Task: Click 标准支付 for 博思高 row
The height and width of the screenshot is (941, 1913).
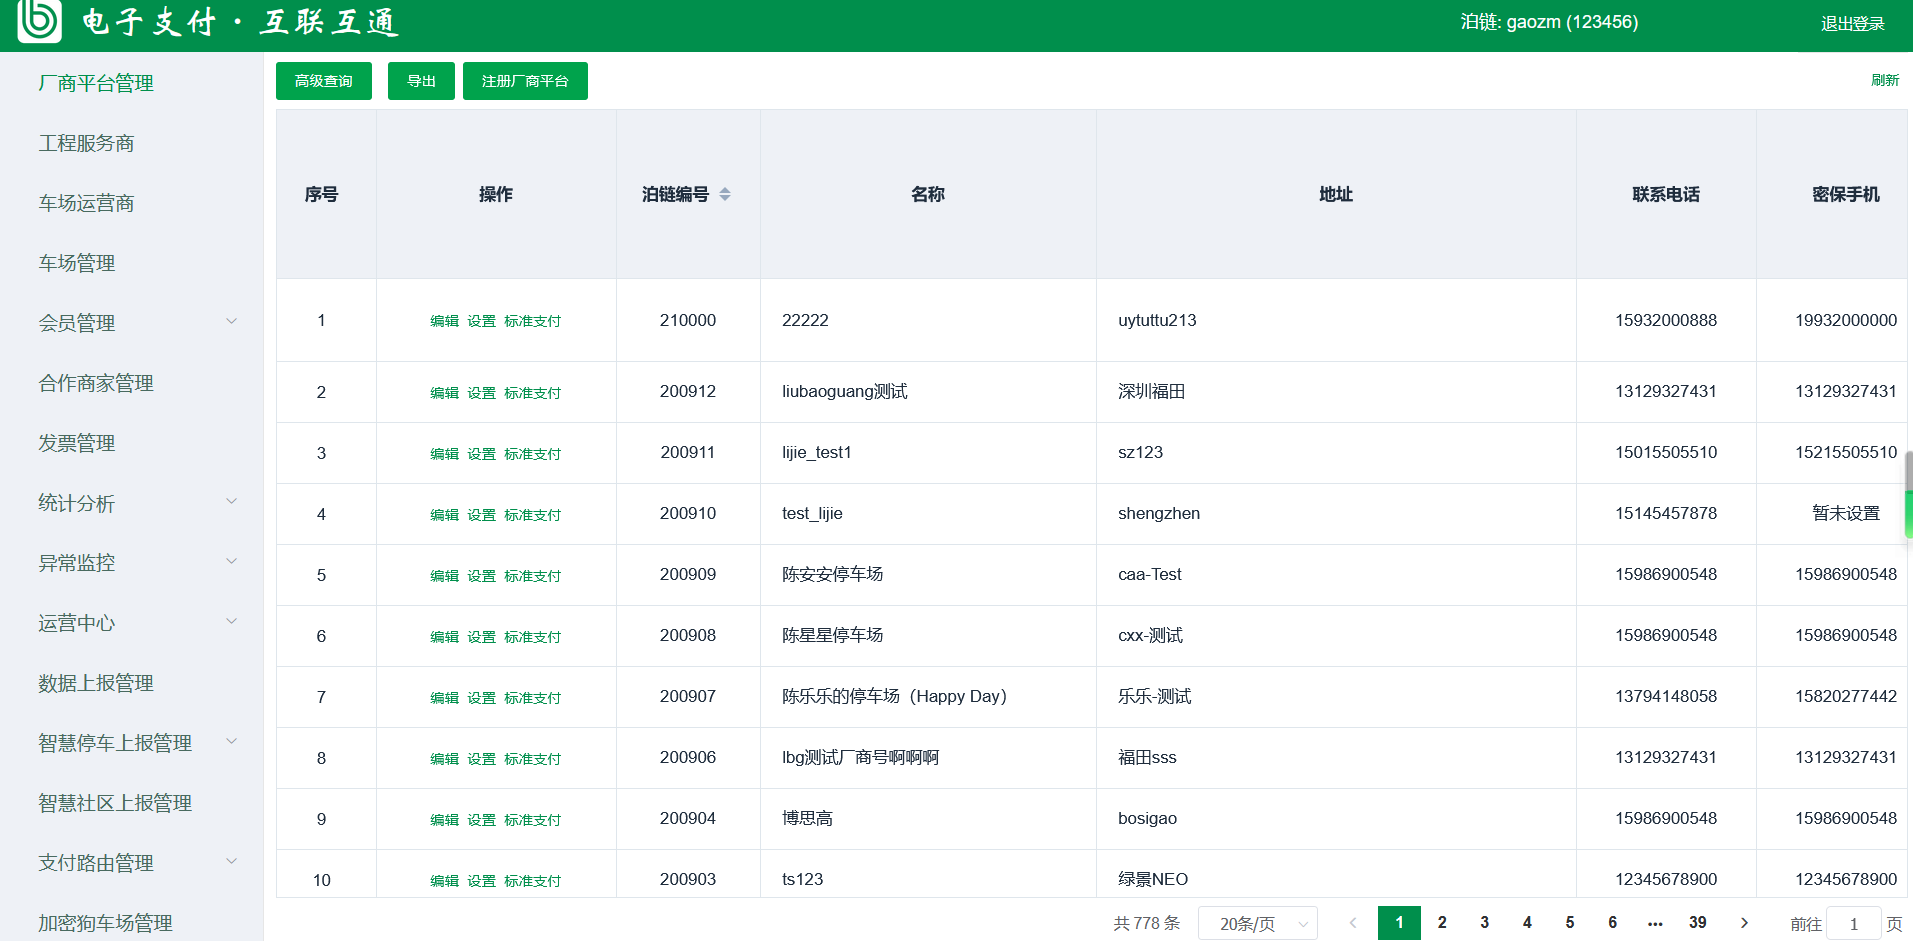Action: [532, 820]
